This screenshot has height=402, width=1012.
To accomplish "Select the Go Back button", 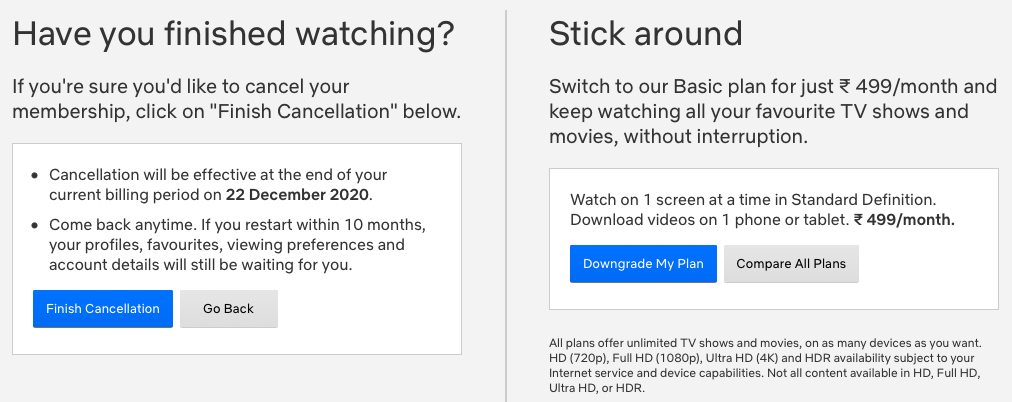I will [228, 308].
